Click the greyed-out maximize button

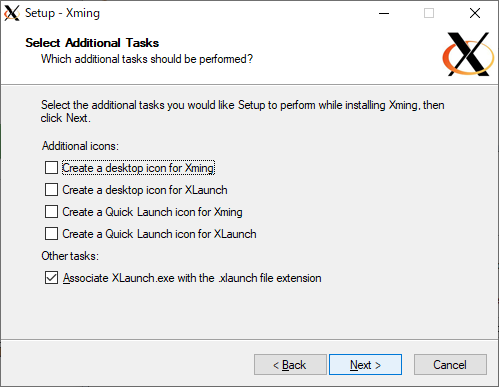click(x=429, y=13)
